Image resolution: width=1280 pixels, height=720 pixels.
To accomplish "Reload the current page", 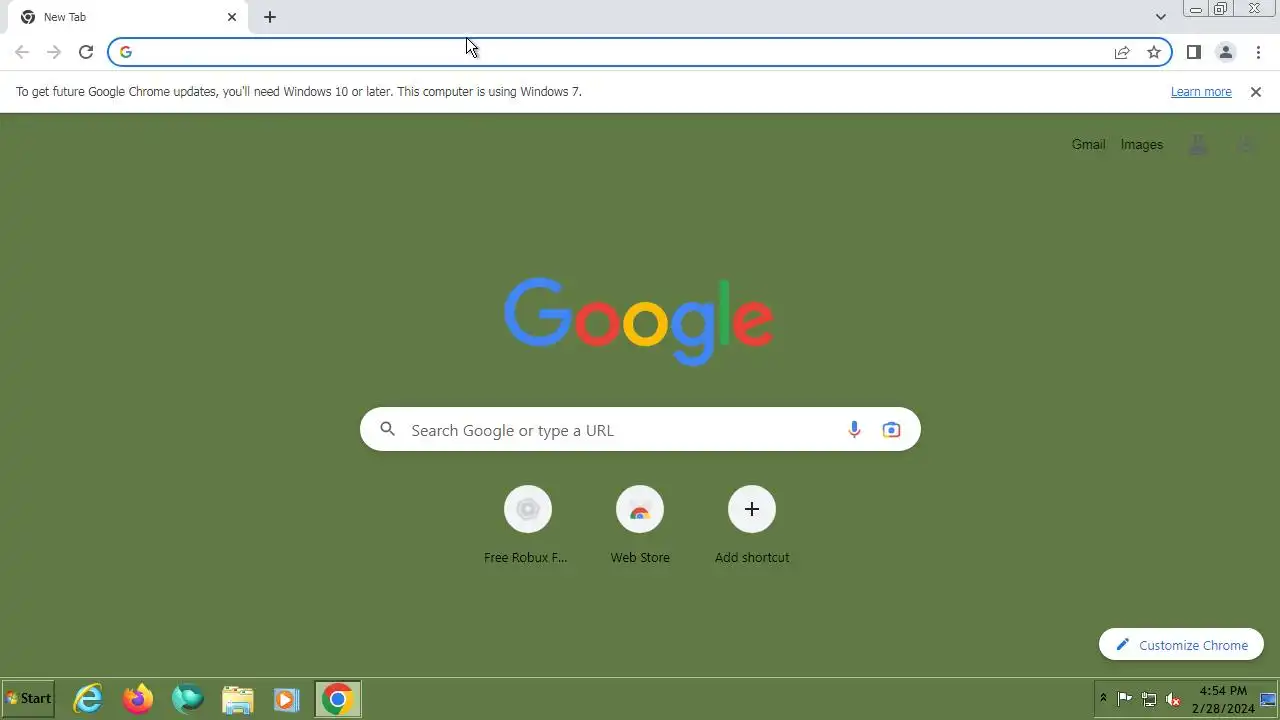I will [x=86, y=52].
